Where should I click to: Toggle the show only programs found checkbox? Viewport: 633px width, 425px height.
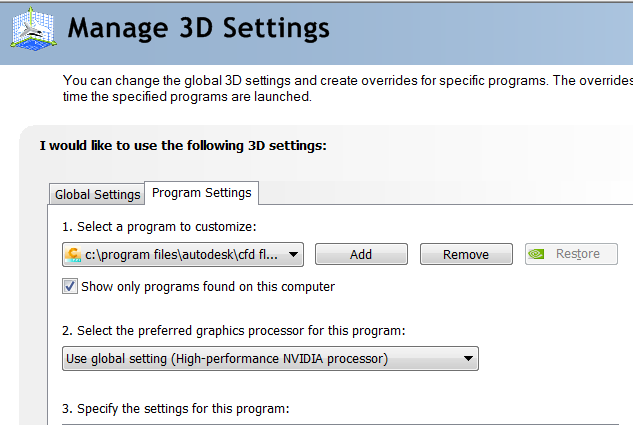(x=70, y=287)
